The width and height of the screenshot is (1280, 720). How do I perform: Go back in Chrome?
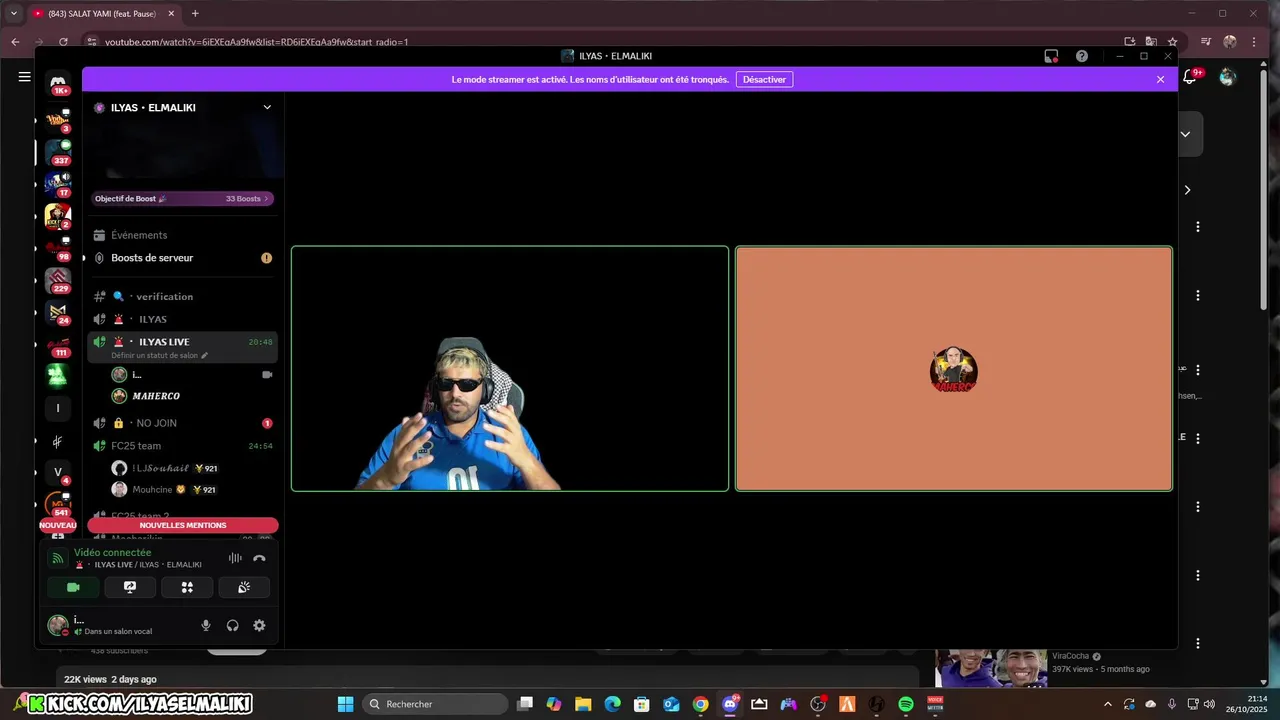point(15,42)
